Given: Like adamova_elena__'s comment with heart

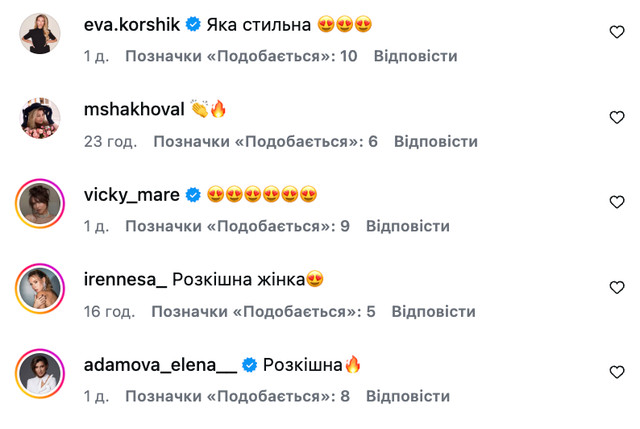Looking at the screenshot, I should coord(617,373).
